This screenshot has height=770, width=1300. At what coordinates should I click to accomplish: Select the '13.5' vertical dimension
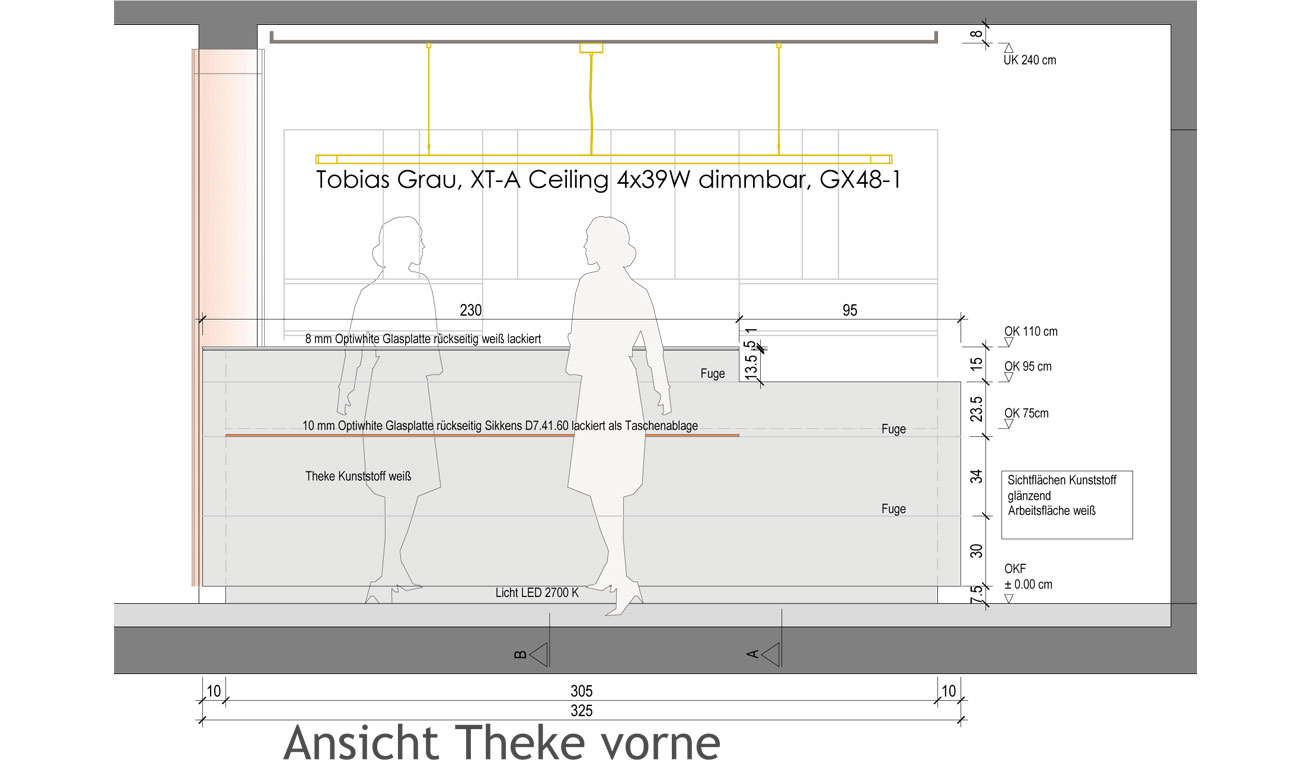coord(751,366)
